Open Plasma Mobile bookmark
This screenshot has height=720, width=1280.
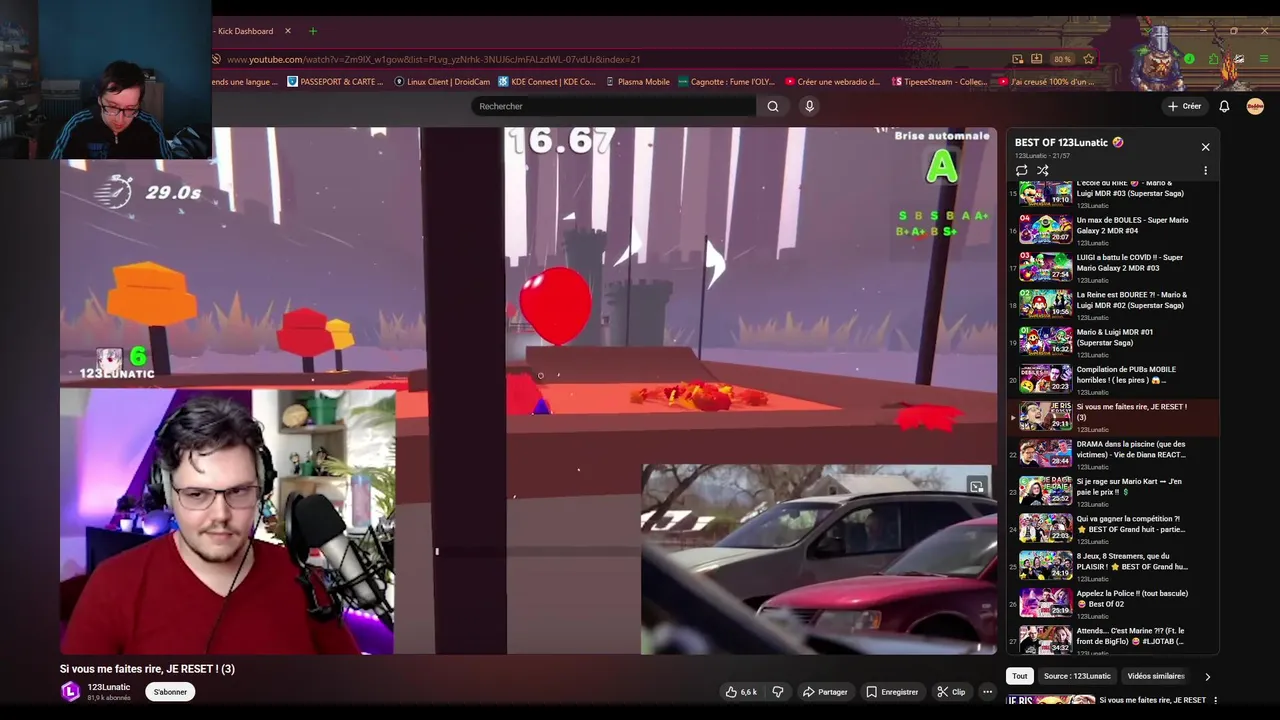point(637,82)
